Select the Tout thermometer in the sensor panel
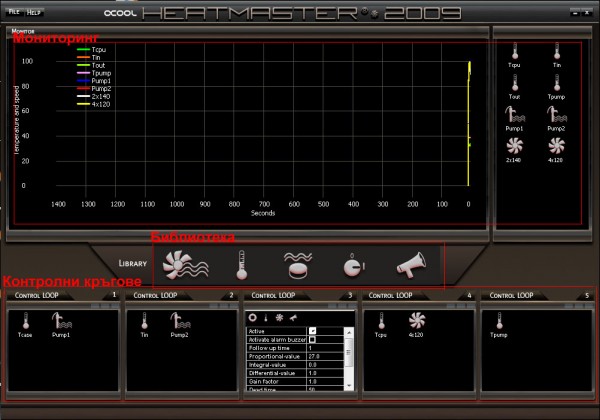This screenshot has height=420, width=600. (515, 83)
